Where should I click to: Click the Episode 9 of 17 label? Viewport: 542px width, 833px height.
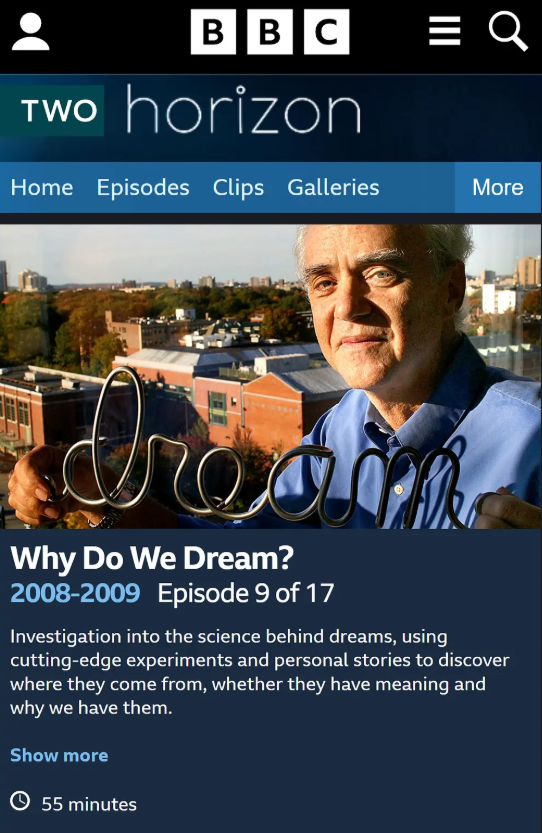[x=246, y=593]
